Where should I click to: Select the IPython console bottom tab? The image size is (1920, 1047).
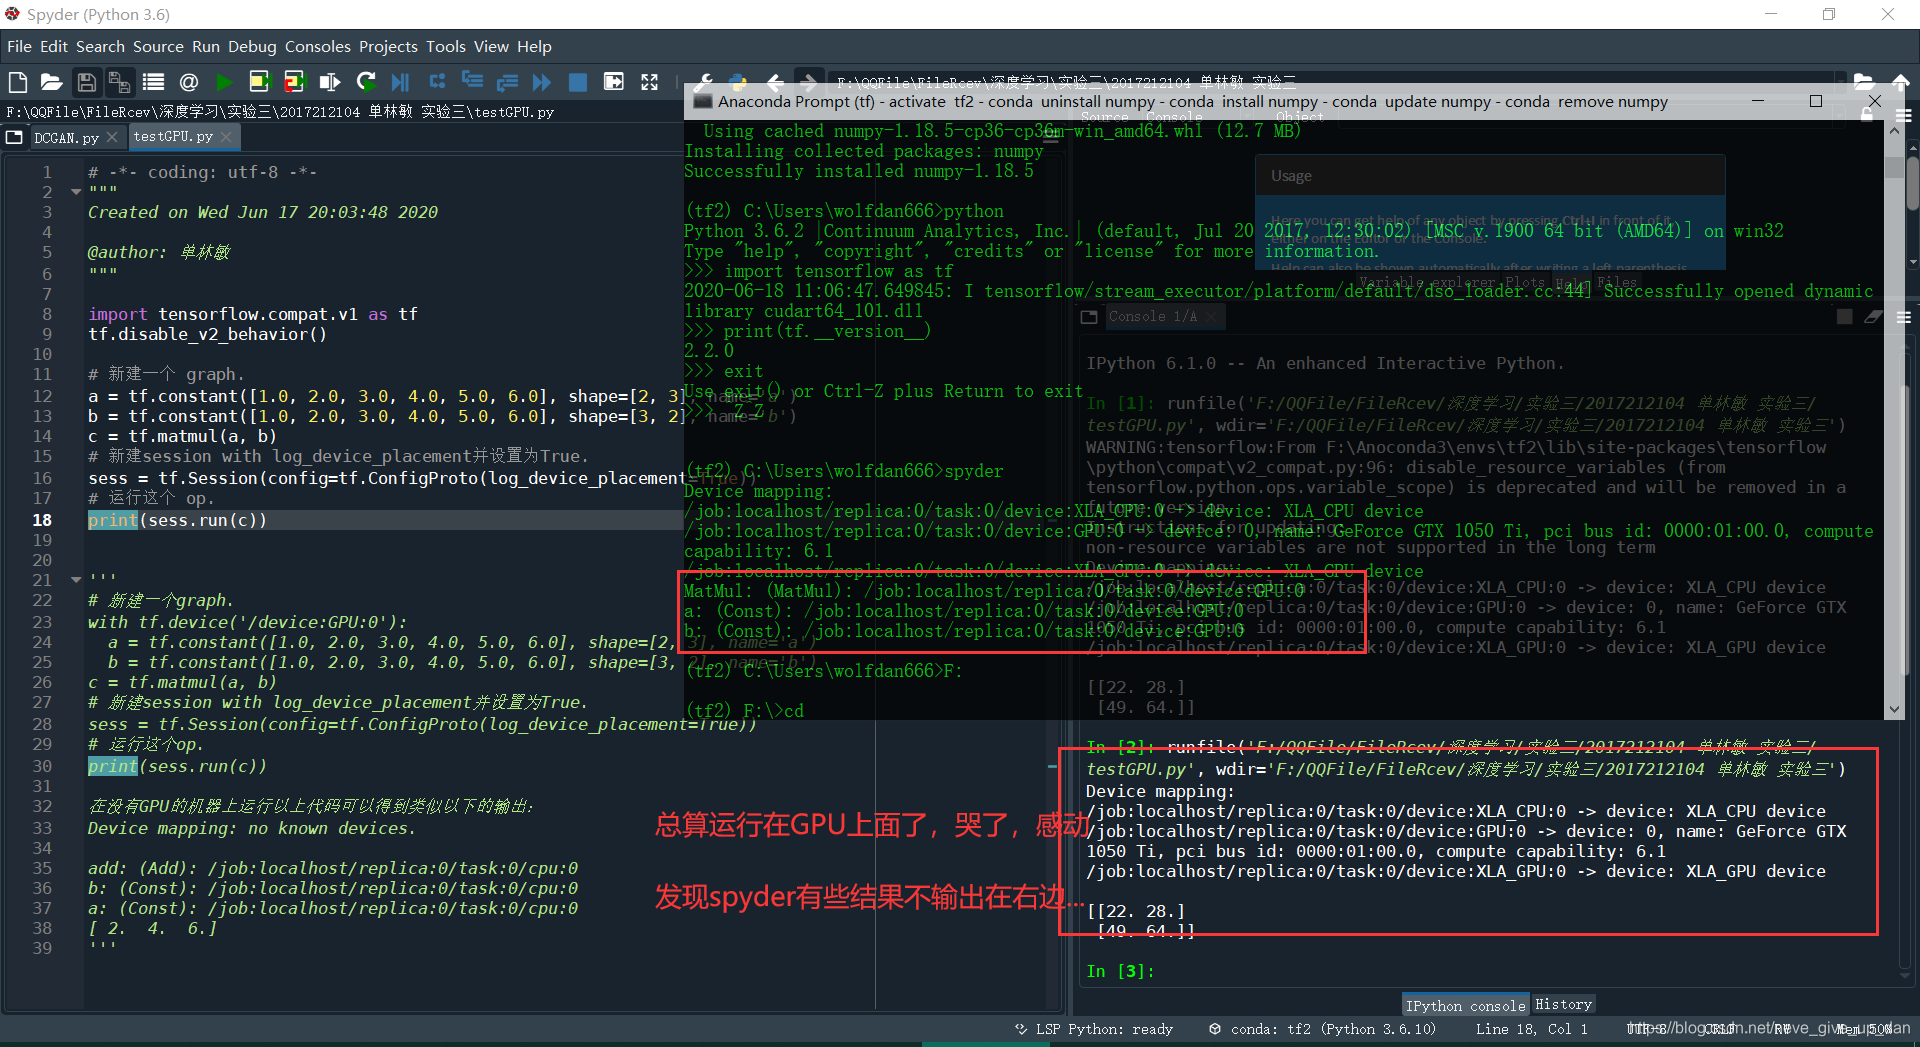coord(1465,1005)
